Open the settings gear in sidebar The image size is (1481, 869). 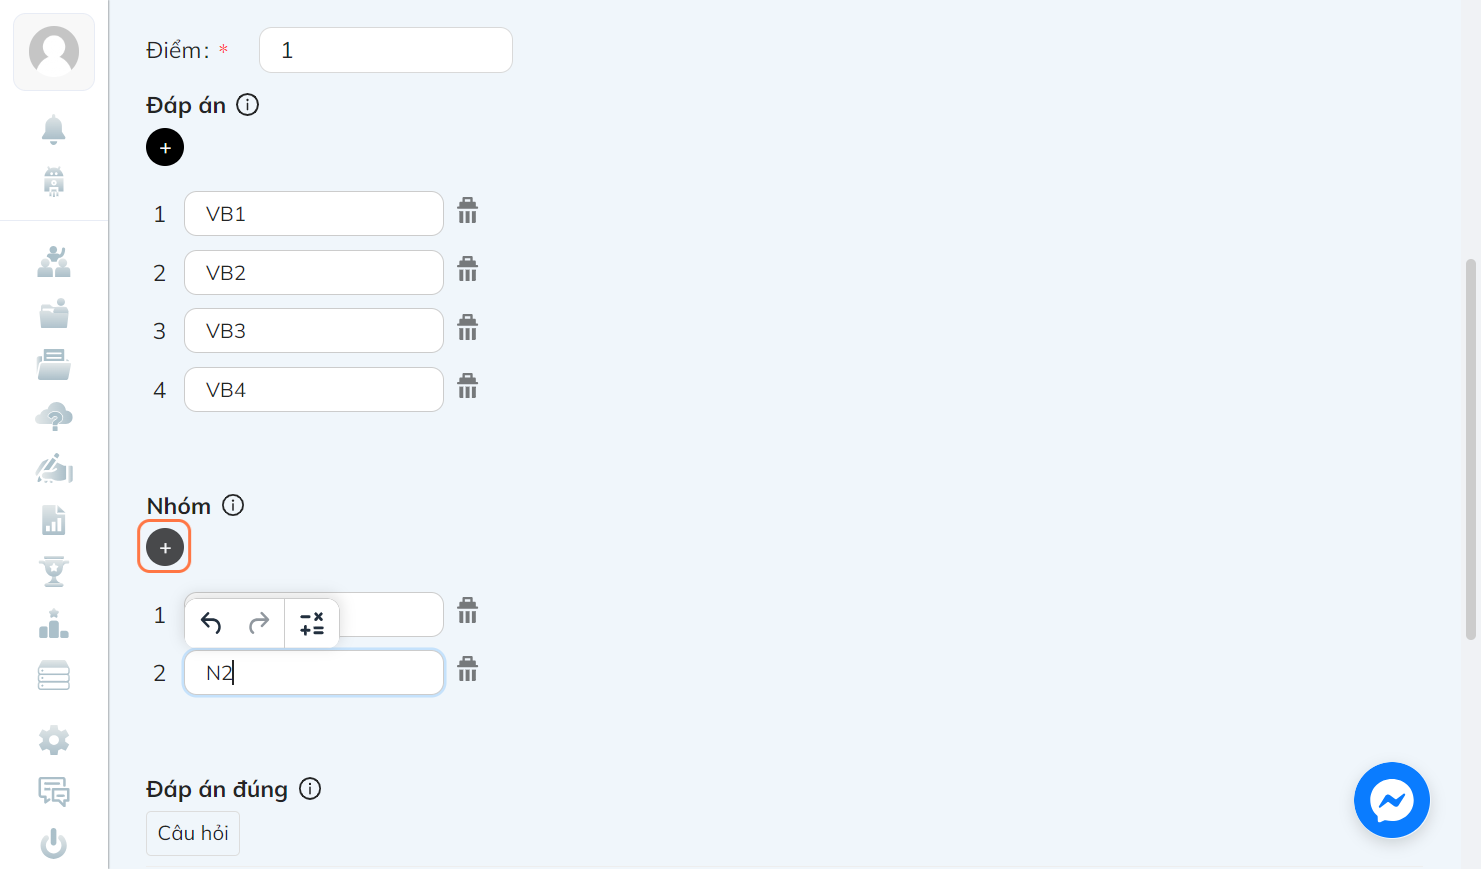pyautogui.click(x=54, y=740)
